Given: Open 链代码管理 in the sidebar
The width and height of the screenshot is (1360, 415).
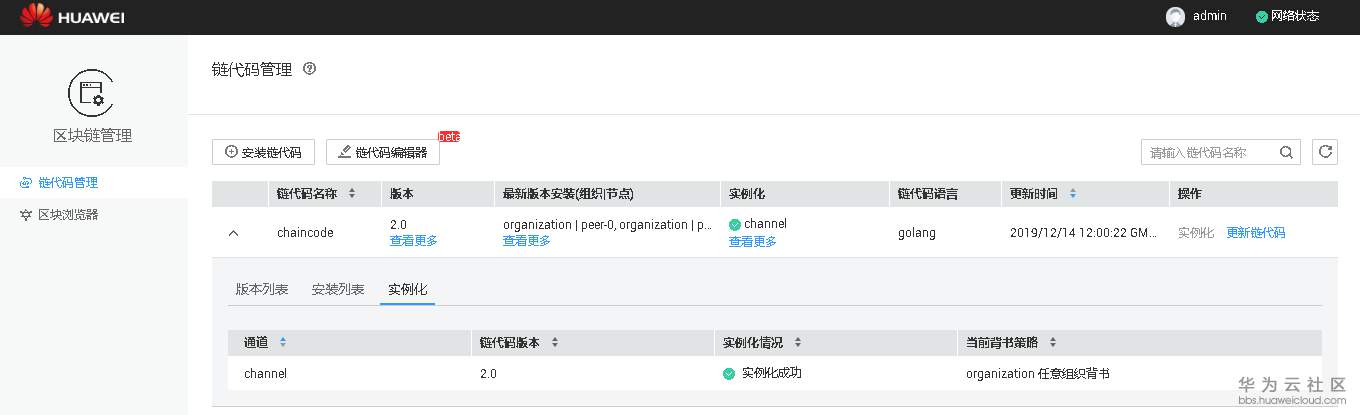Looking at the screenshot, I should pos(67,183).
